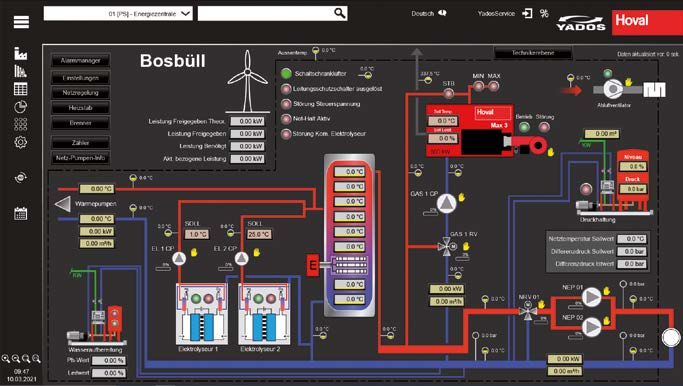Screen dimensions: 683x386
Task: Open the hamburger menu icon
Action: [x=21, y=21]
